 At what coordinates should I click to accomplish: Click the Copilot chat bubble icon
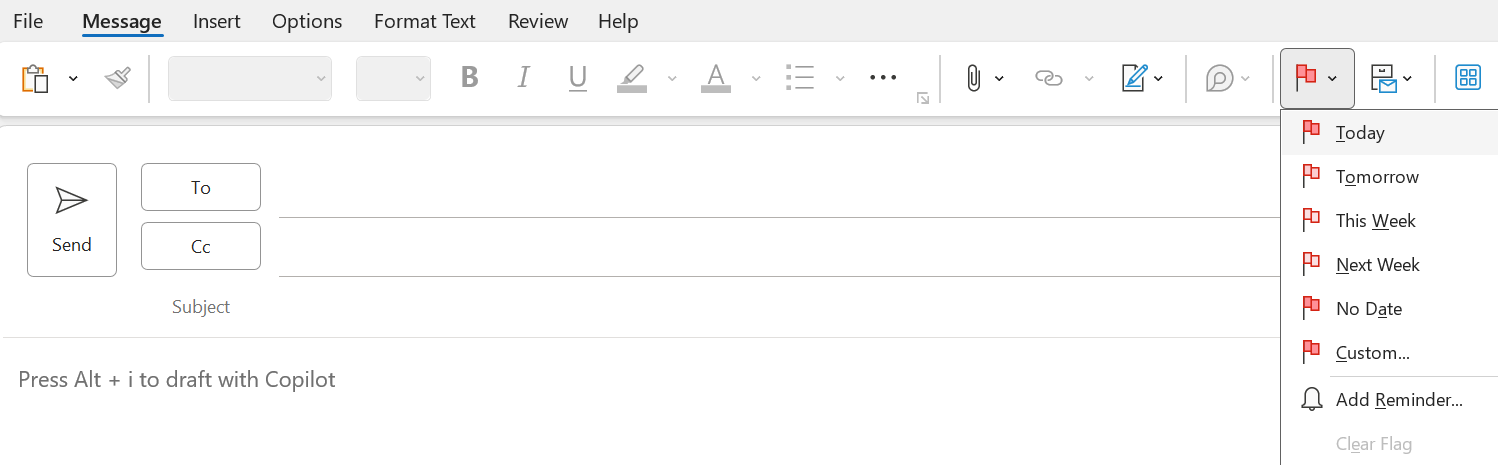[x=1220, y=78]
